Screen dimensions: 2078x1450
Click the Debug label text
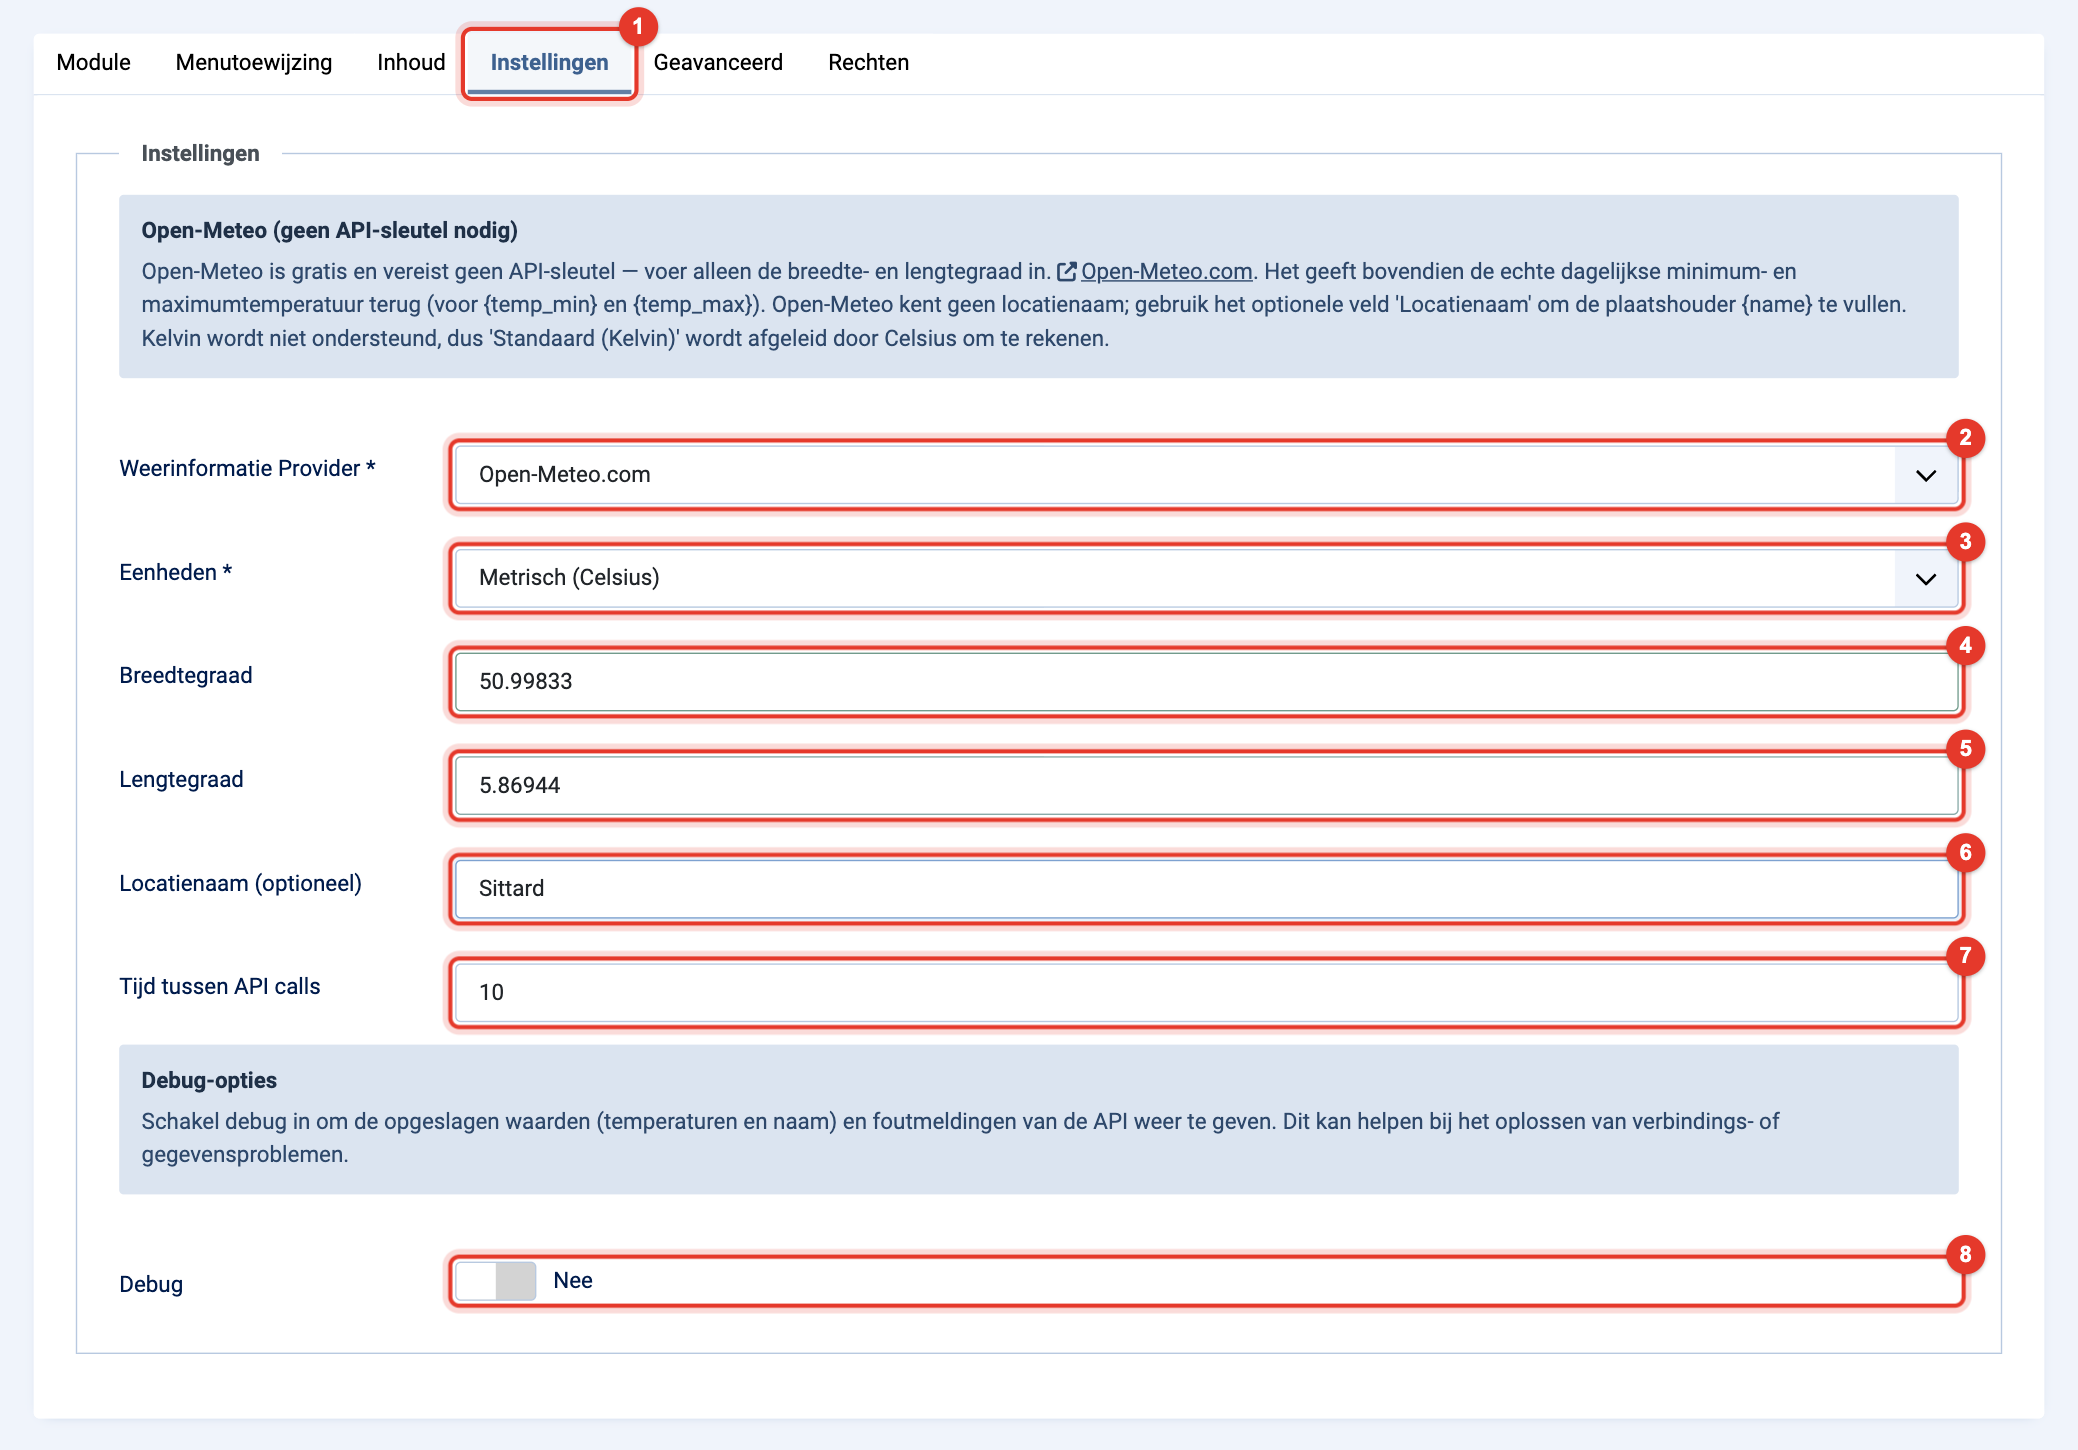click(151, 1284)
